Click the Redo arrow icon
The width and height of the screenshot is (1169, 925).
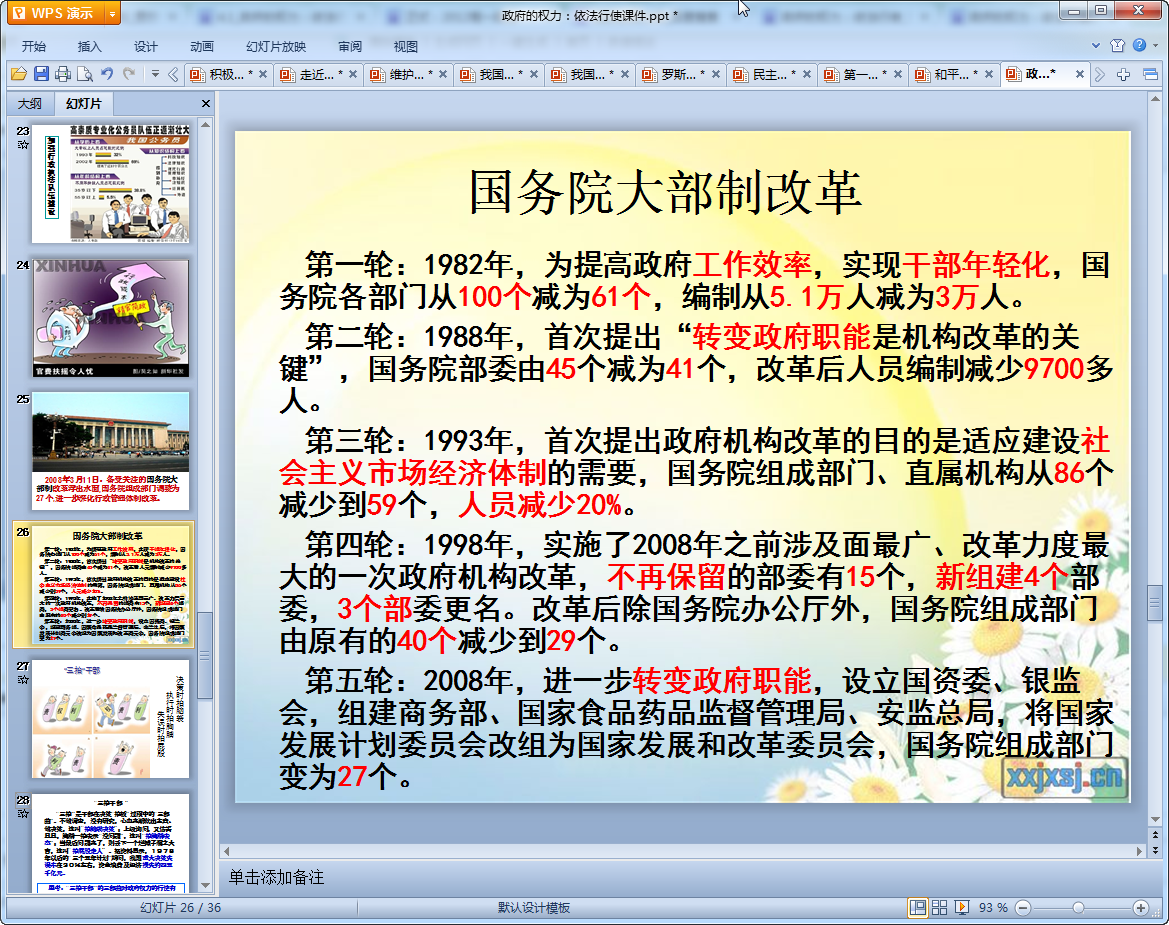click(129, 74)
